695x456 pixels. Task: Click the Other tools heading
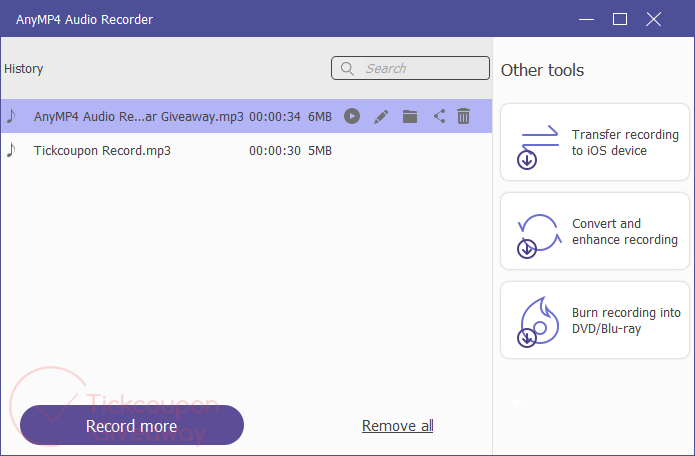543,70
